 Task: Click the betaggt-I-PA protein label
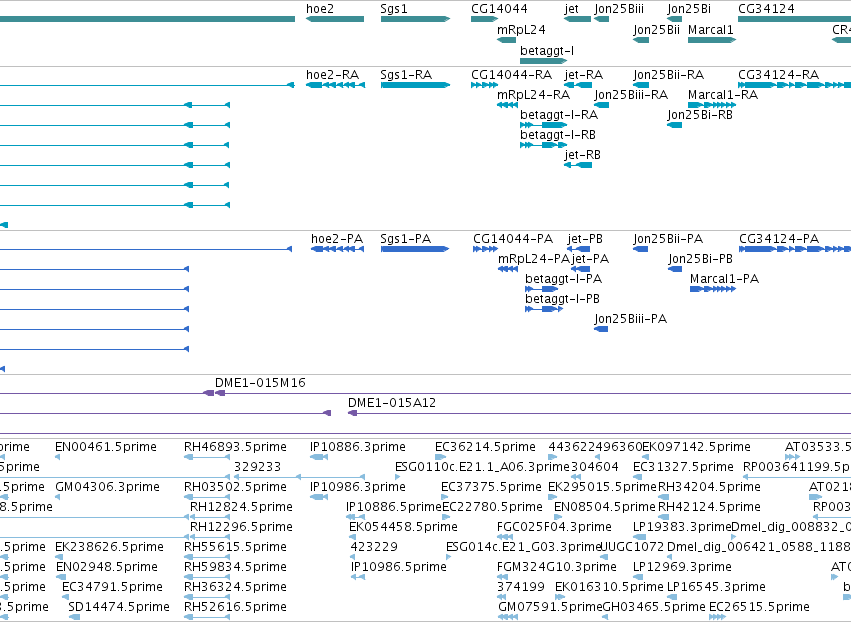[563, 279]
